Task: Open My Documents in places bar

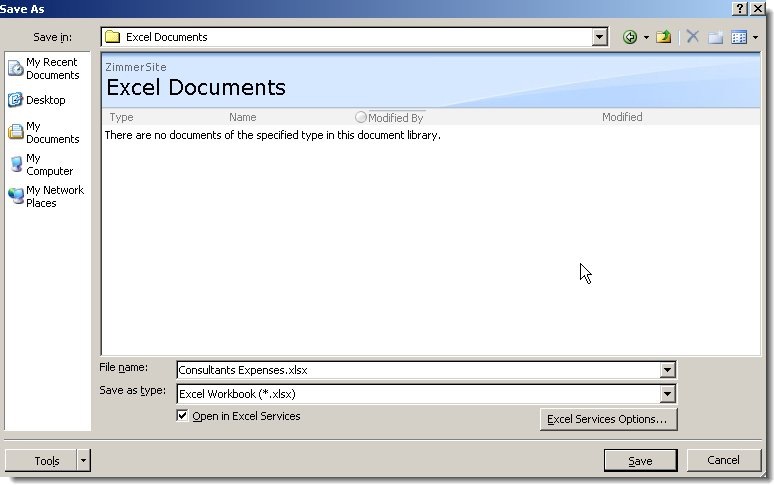Action: 44,132
